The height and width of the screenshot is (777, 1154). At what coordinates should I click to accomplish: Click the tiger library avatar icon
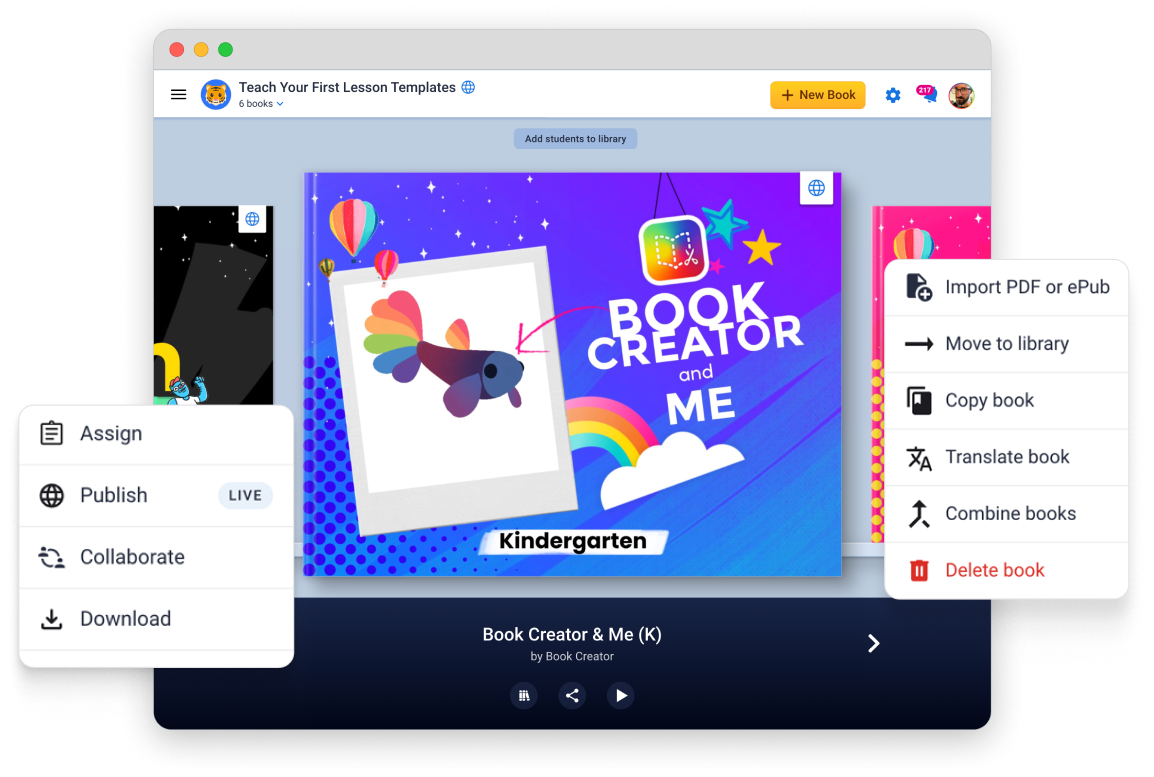pos(216,95)
